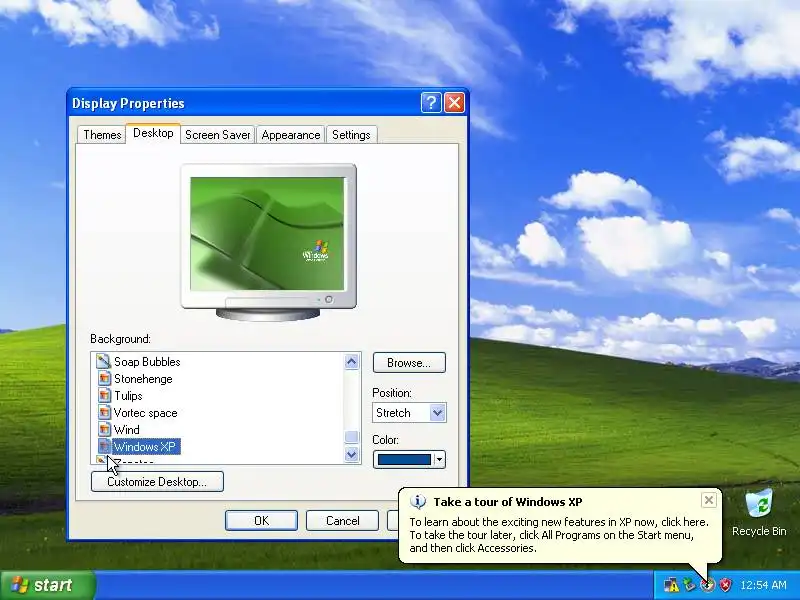Screen dimensions: 800x600
Task: Confirm with the OK button
Action: [261, 520]
